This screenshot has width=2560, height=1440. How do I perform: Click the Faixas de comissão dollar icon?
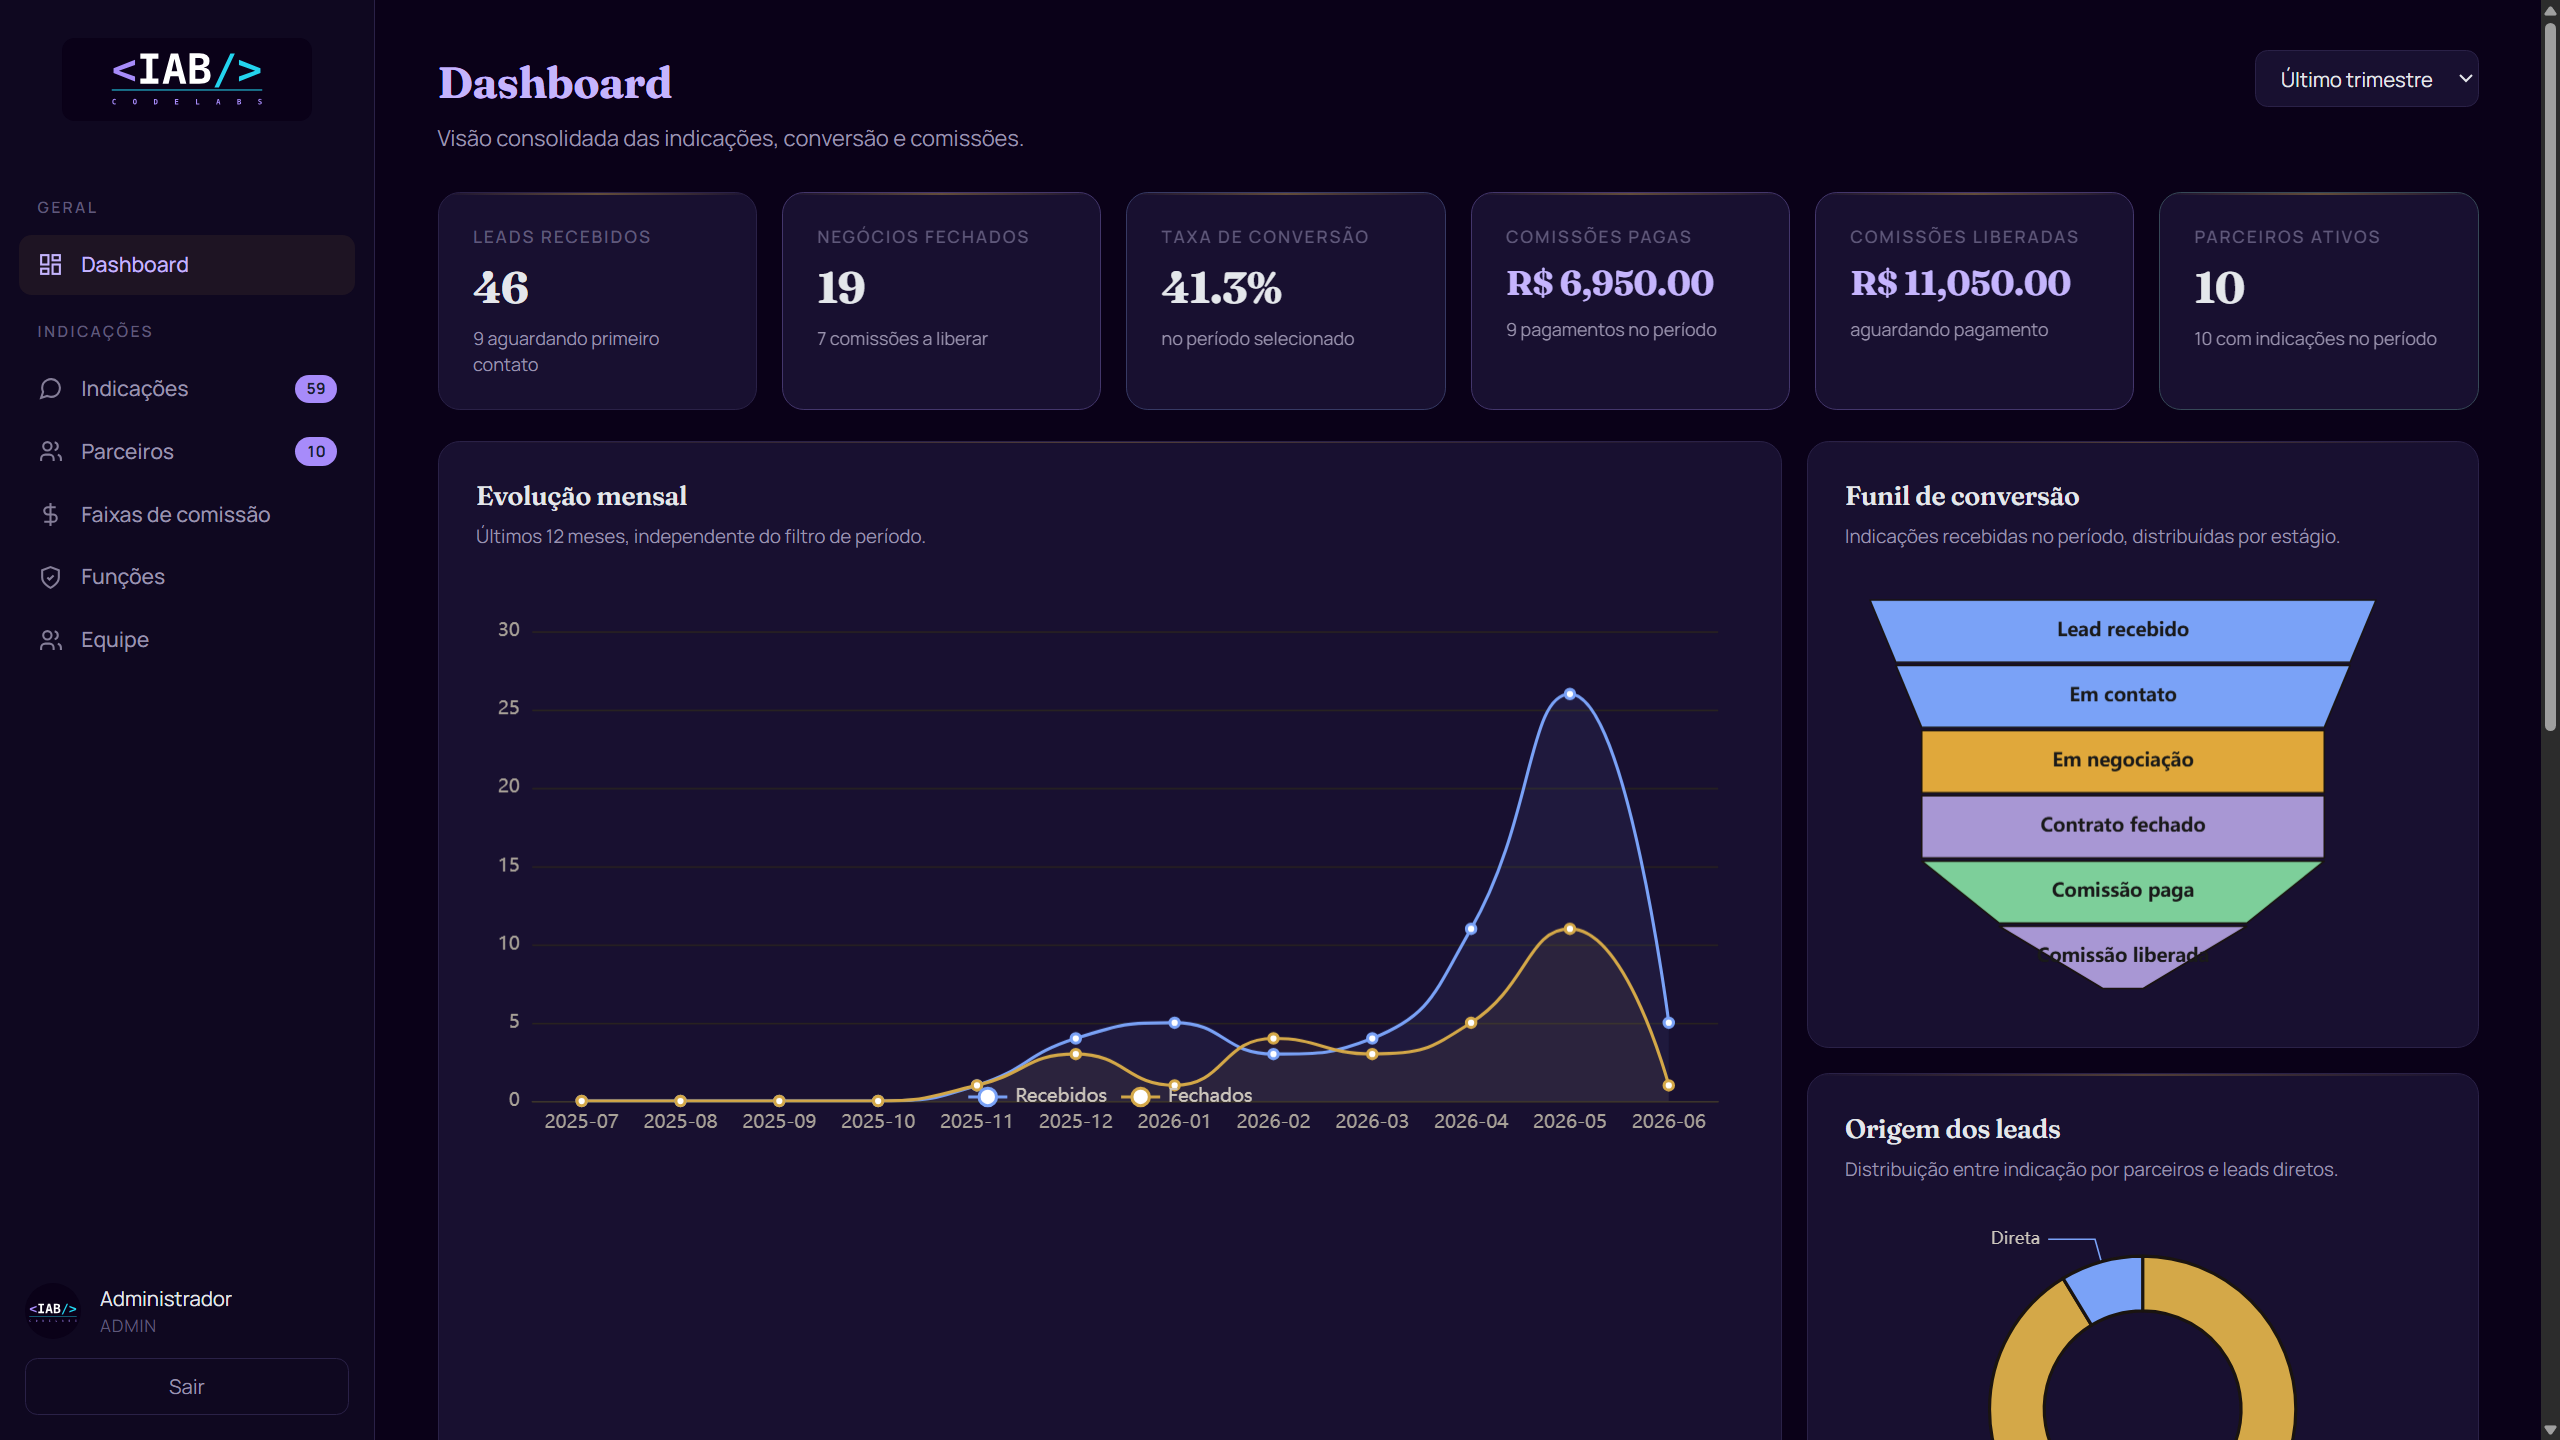click(50, 514)
